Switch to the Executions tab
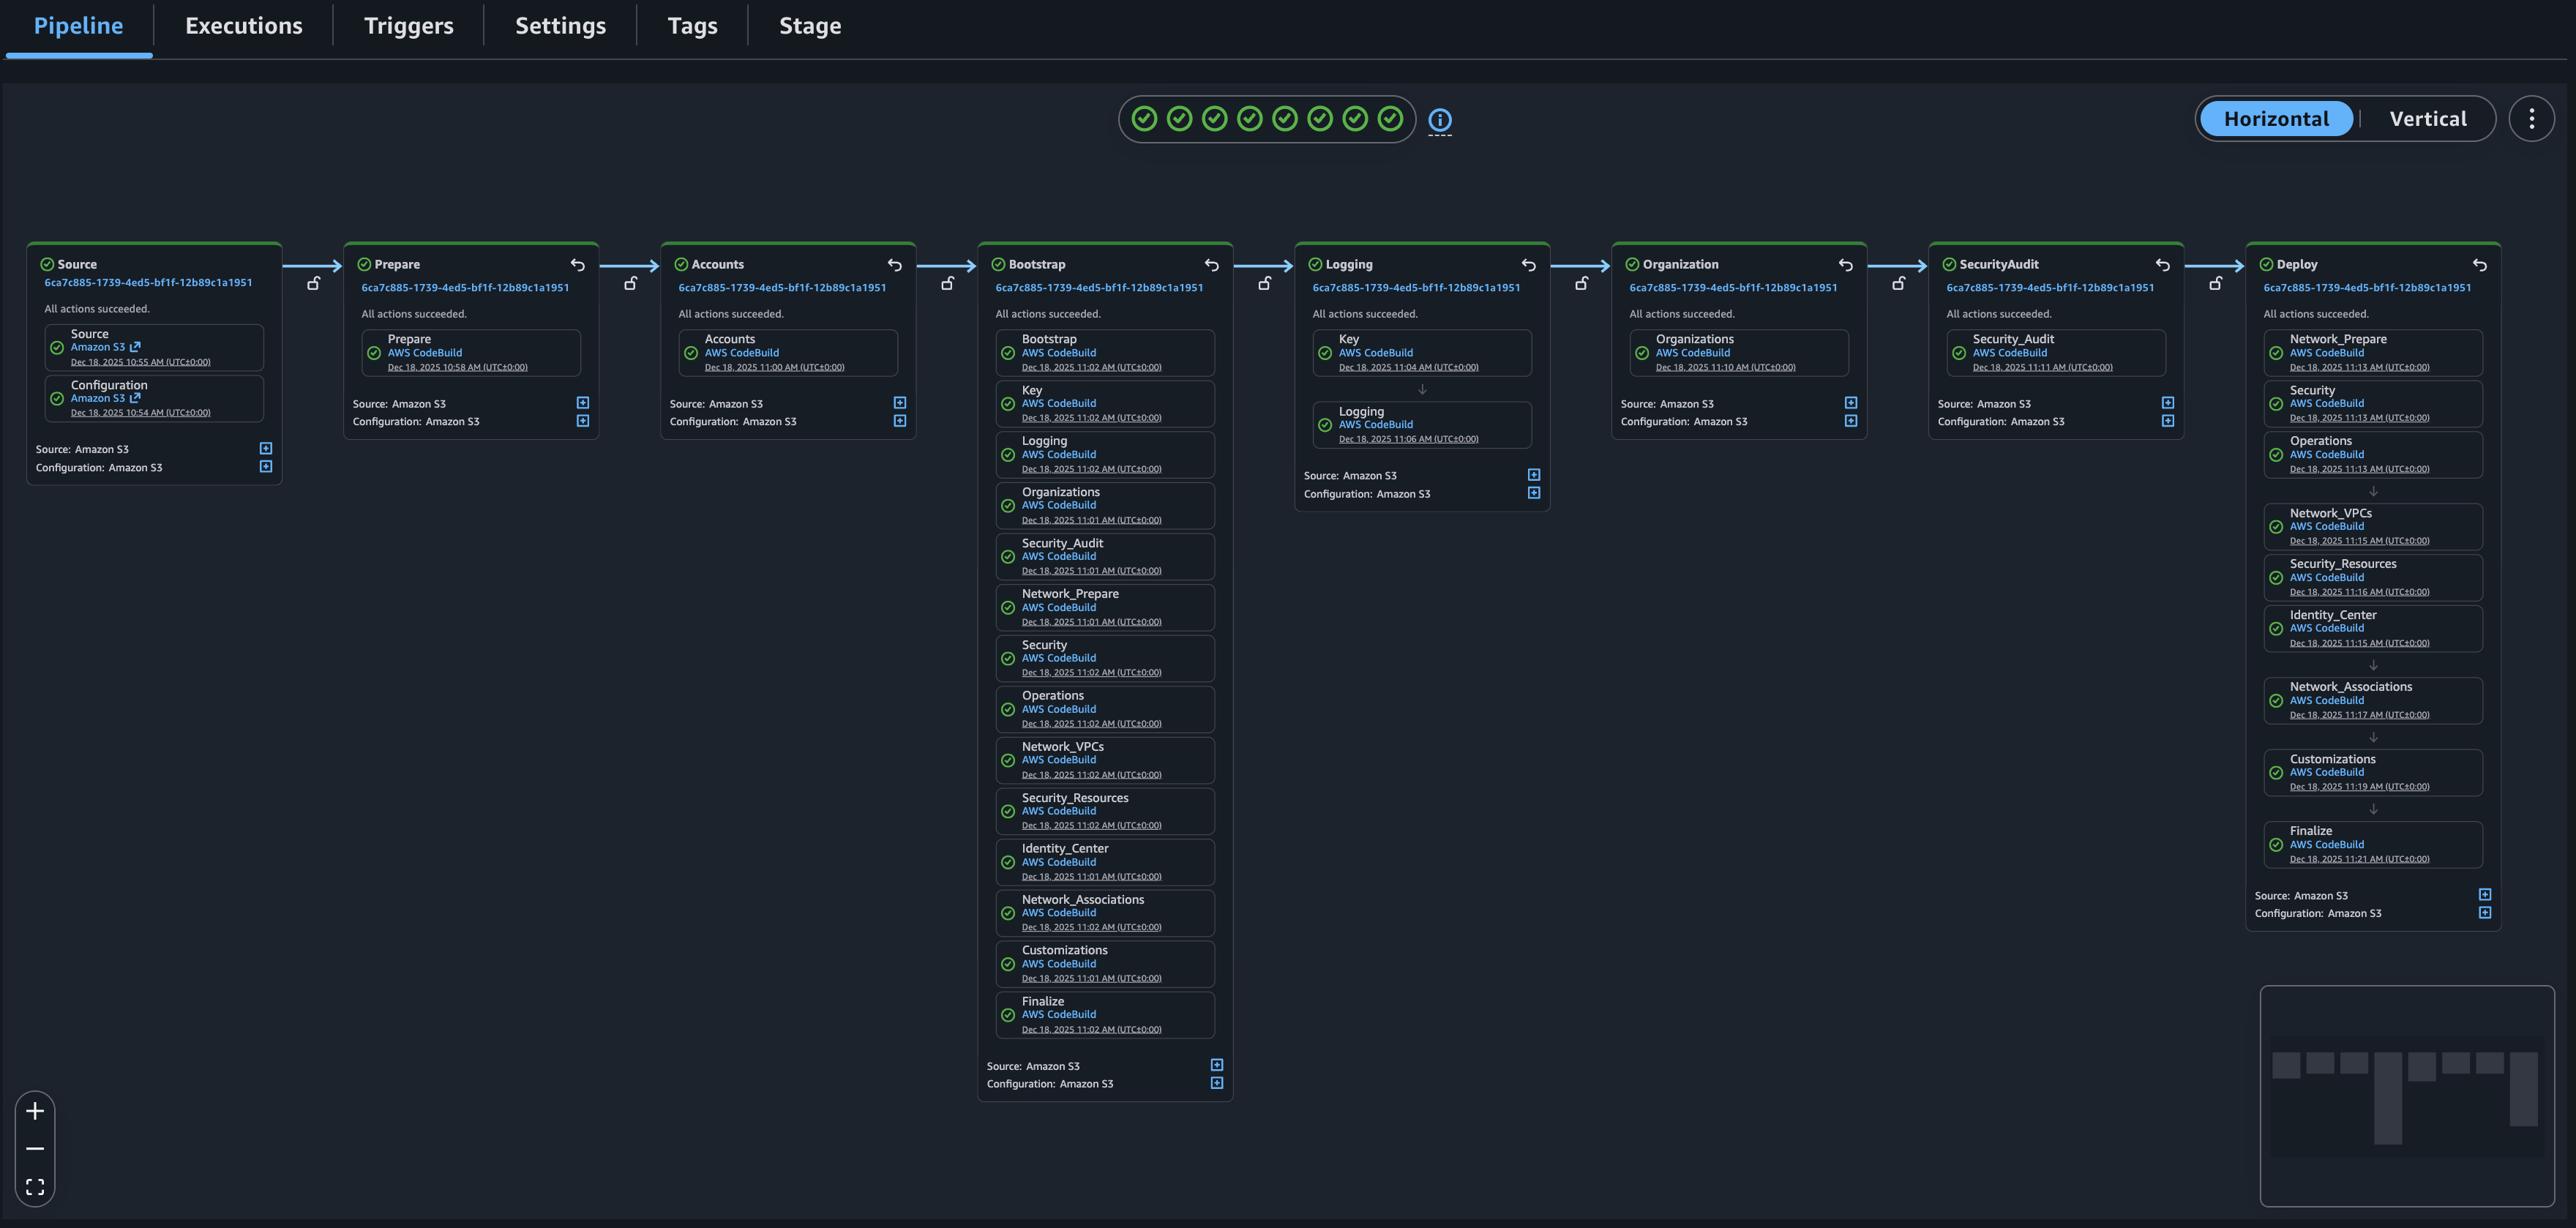Image resolution: width=2576 pixels, height=1228 pixels. [x=243, y=26]
